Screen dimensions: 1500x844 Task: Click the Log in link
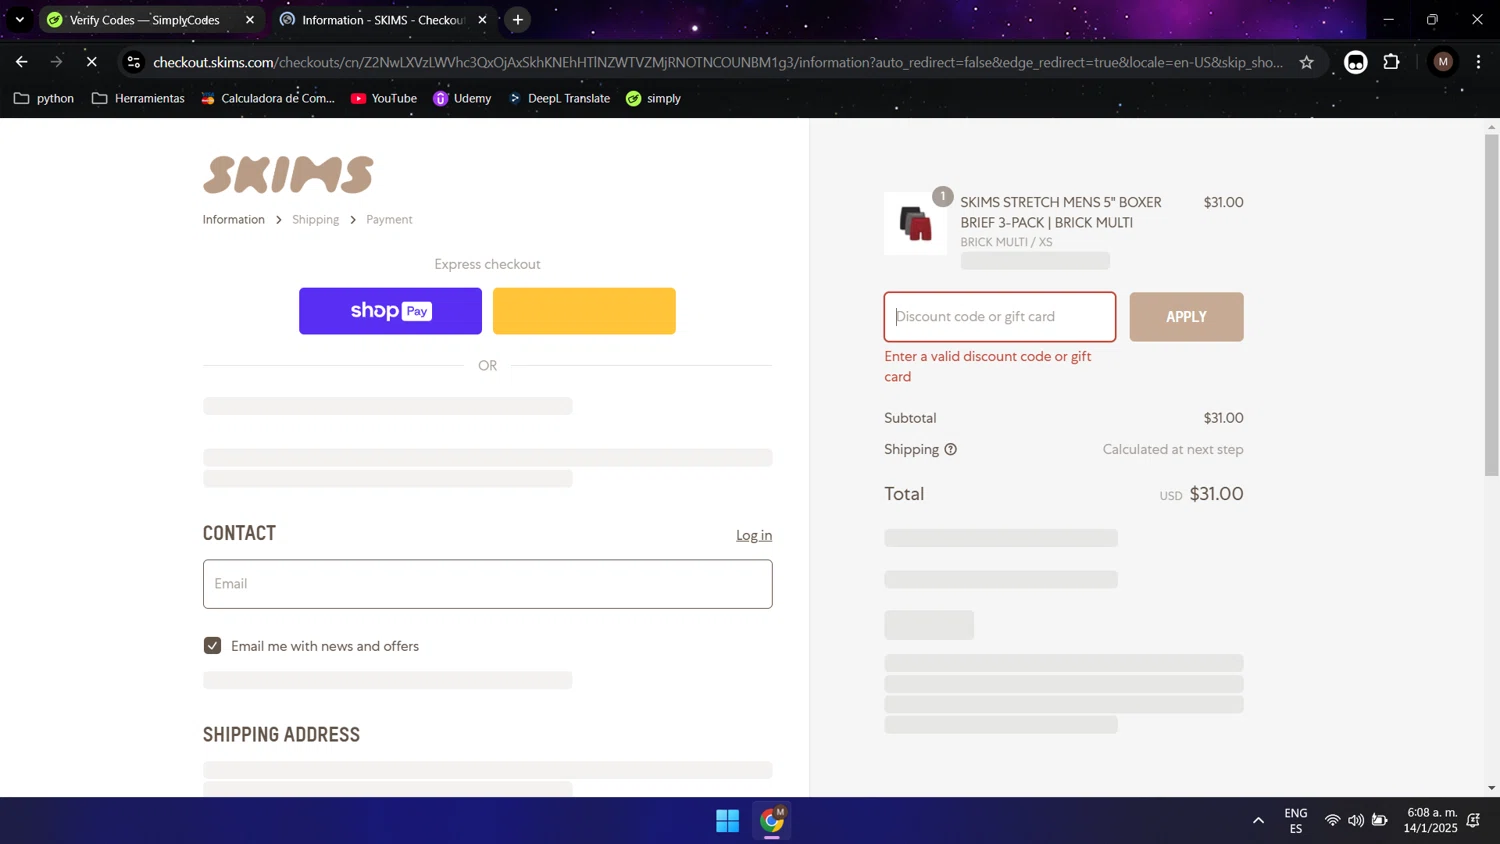(754, 535)
